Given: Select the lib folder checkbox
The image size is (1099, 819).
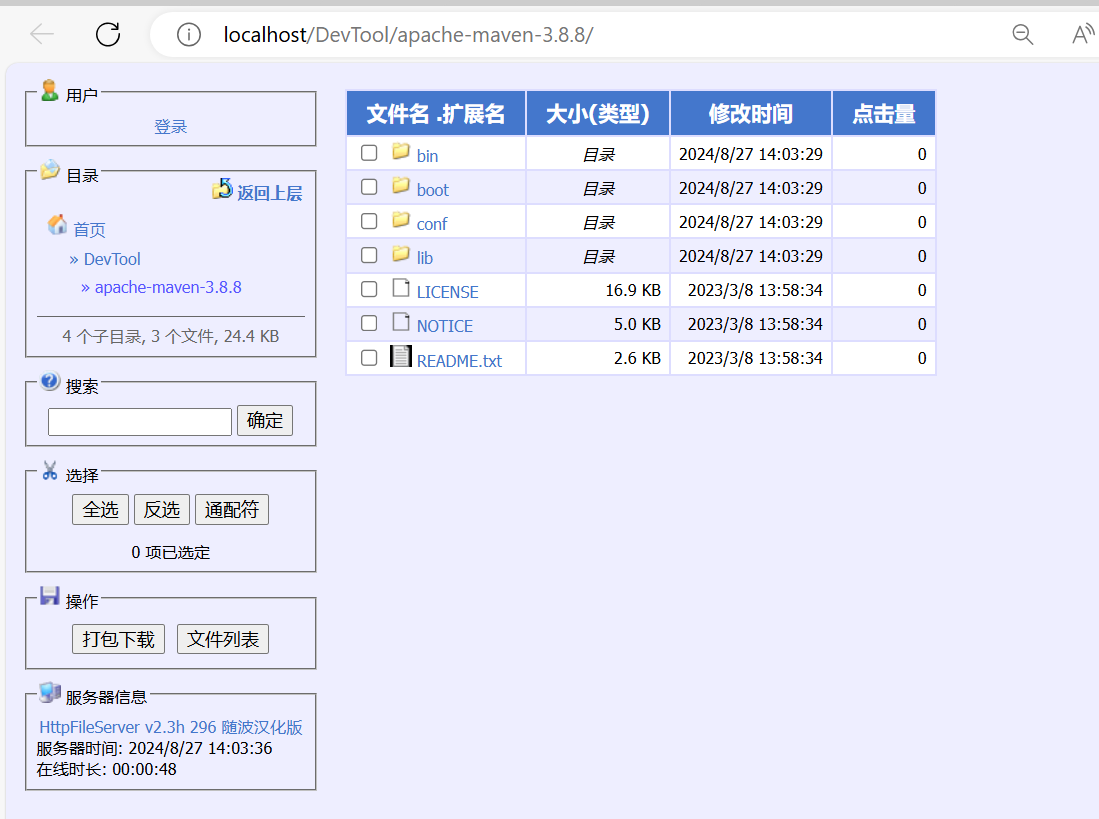Looking at the screenshot, I should pyautogui.click(x=369, y=255).
